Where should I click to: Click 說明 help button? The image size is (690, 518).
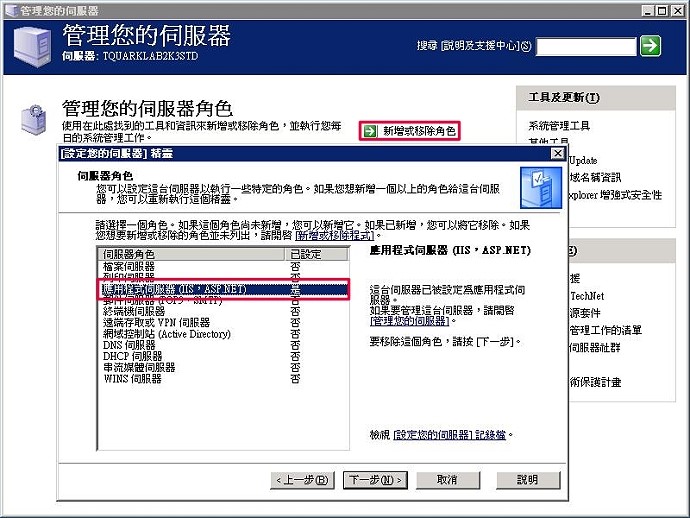[528, 480]
